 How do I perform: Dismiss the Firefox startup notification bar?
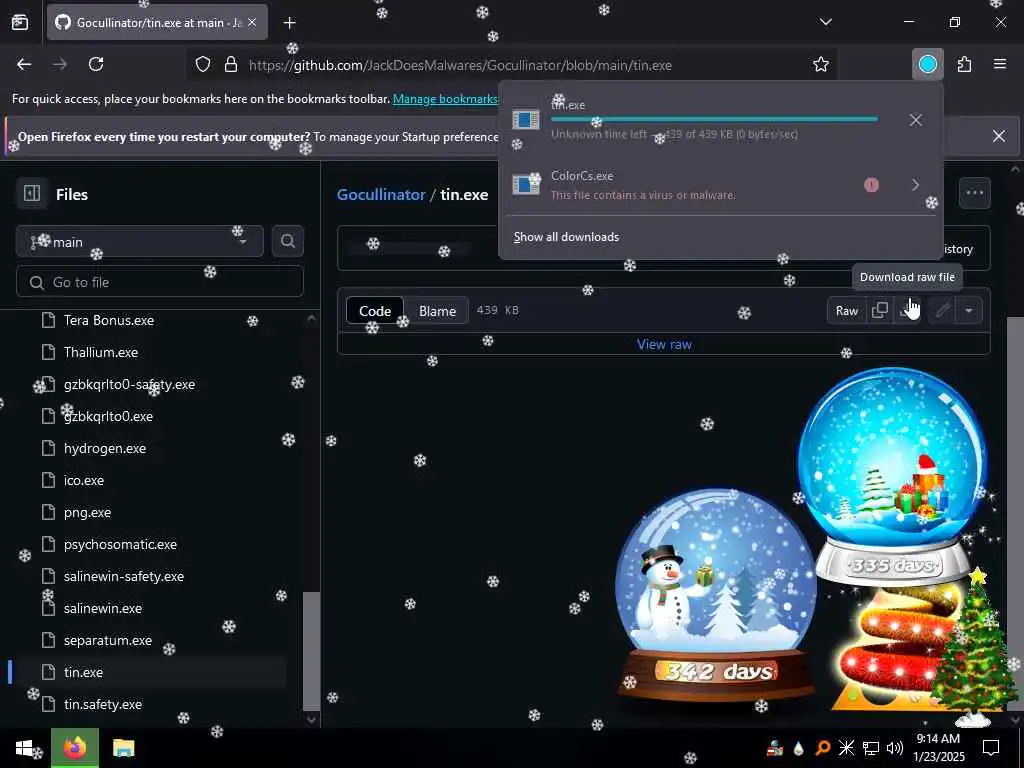click(999, 136)
